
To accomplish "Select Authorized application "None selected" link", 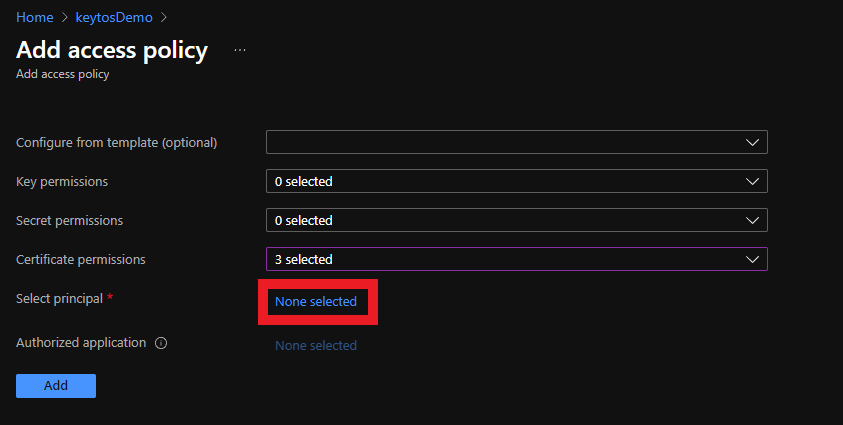I will 316,345.
